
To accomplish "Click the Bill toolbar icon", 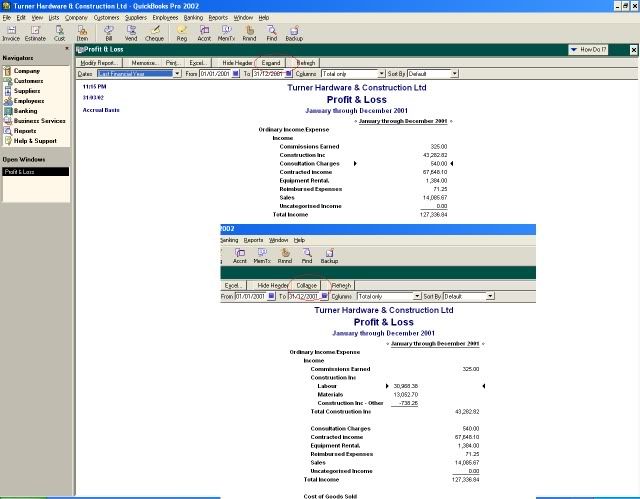I will [109, 33].
